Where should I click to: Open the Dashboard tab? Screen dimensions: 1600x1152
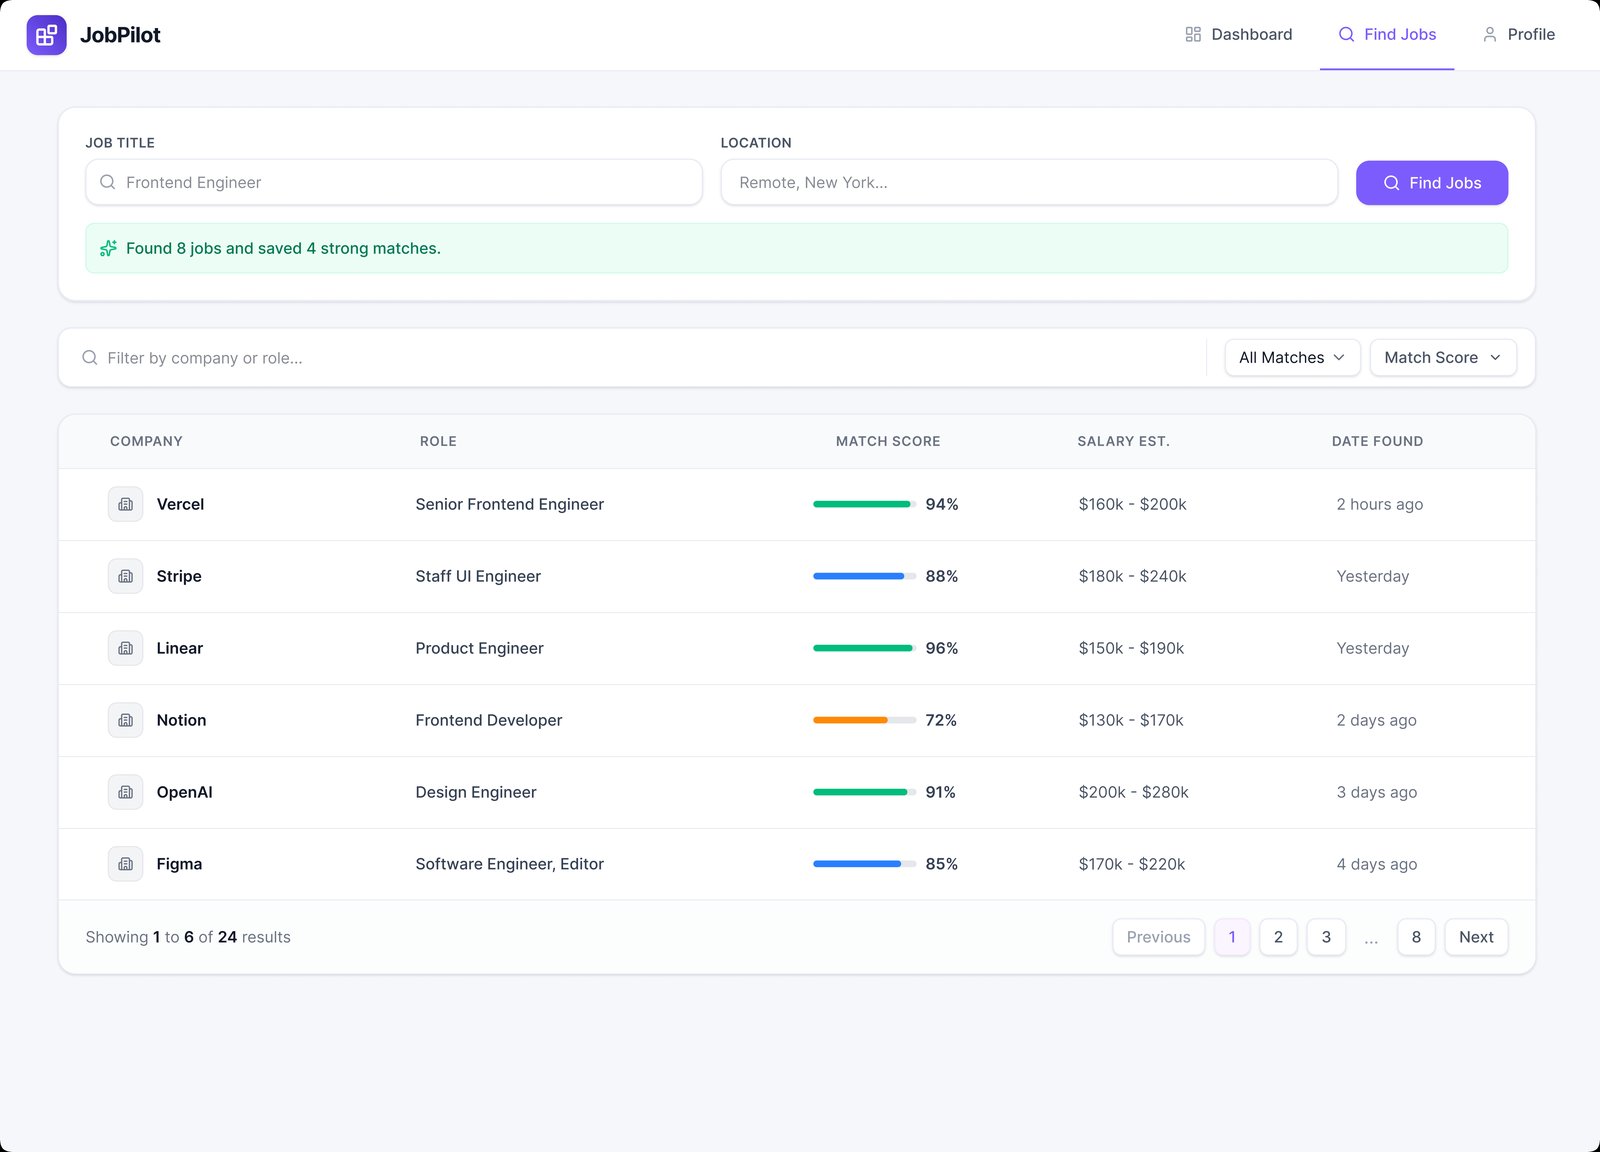1238,34
